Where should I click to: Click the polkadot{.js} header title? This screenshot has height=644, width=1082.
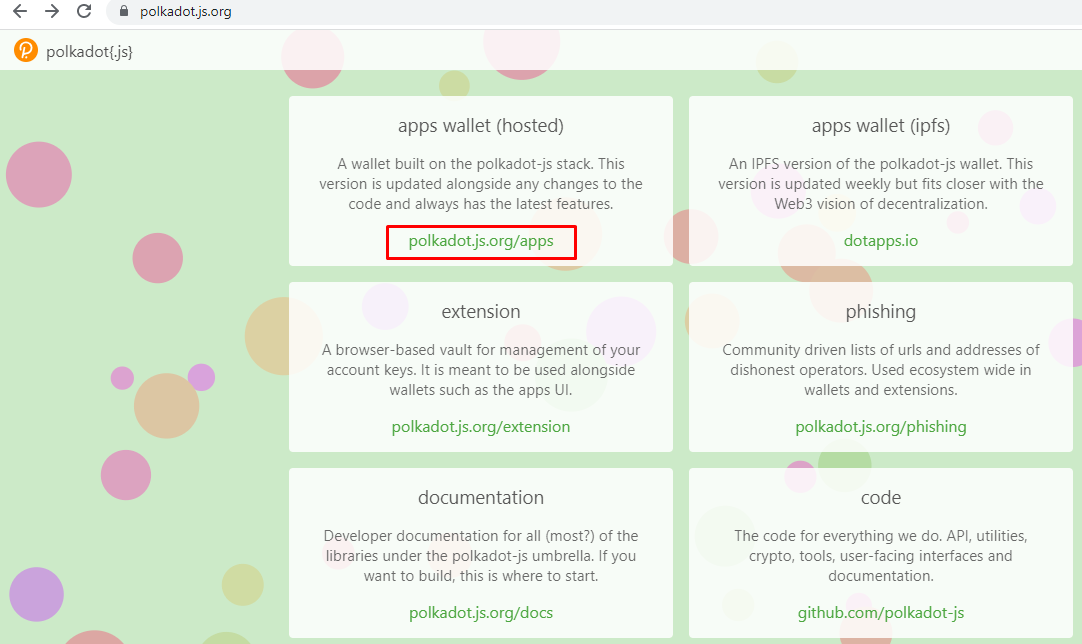point(89,52)
